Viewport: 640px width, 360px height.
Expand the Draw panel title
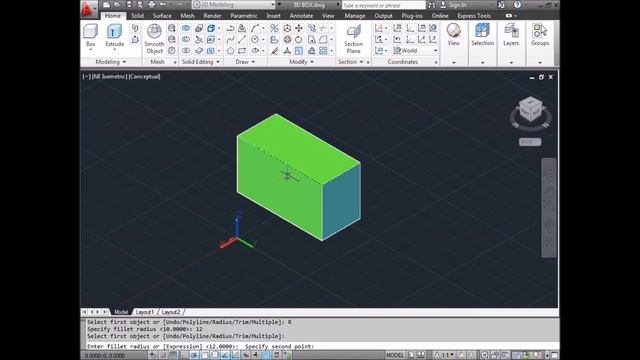pyautogui.click(x=245, y=62)
